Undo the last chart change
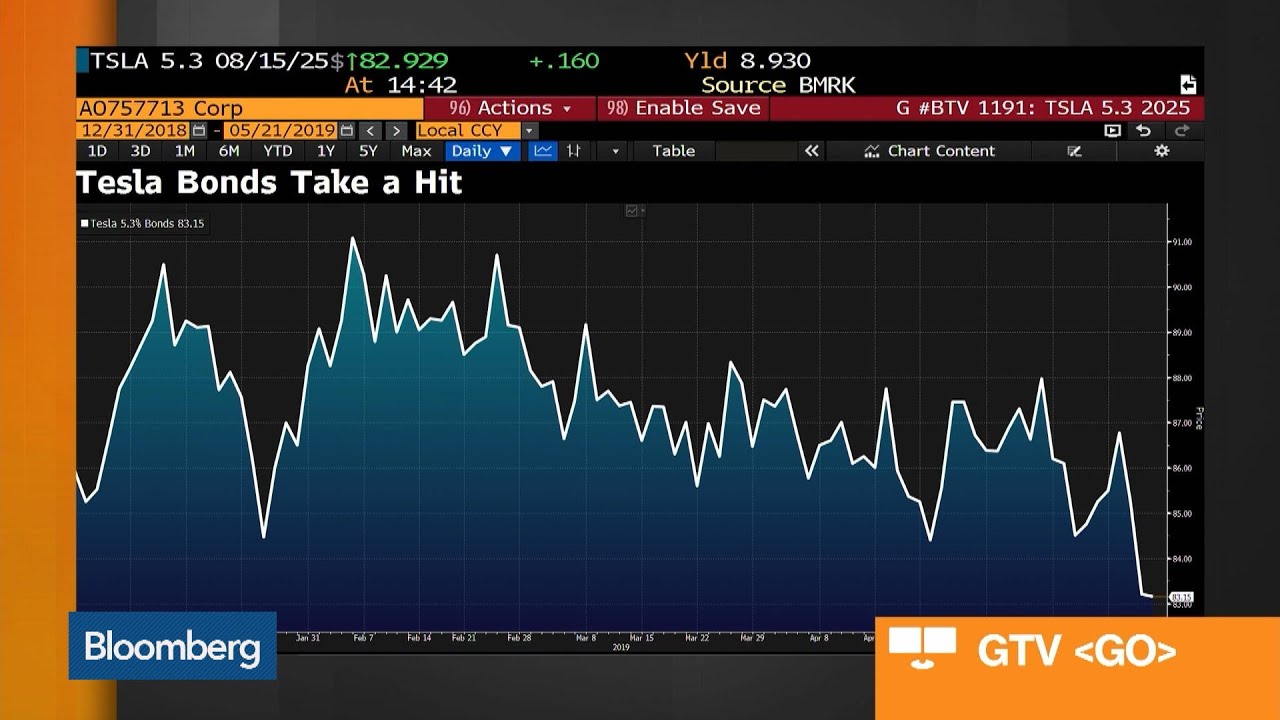The height and width of the screenshot is (720, 1280). (1145, 131)
